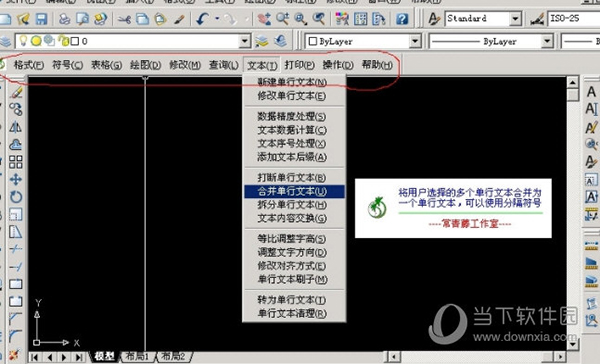
Task: Click the vertical scrollbar down arrow
Action: pyautogui.click(x=572, y=344)
